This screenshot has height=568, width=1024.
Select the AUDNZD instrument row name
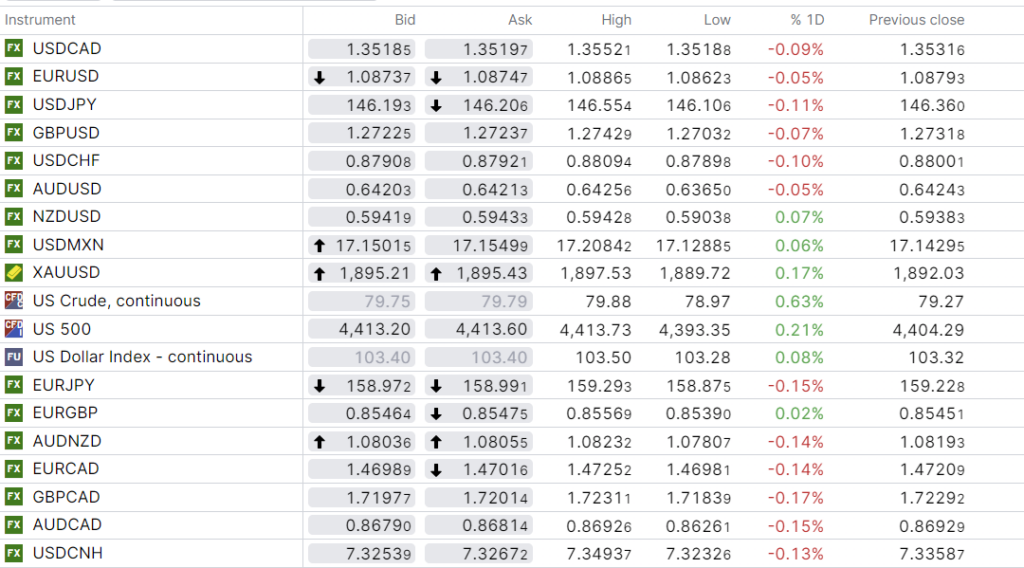click(x=67, y=441)
